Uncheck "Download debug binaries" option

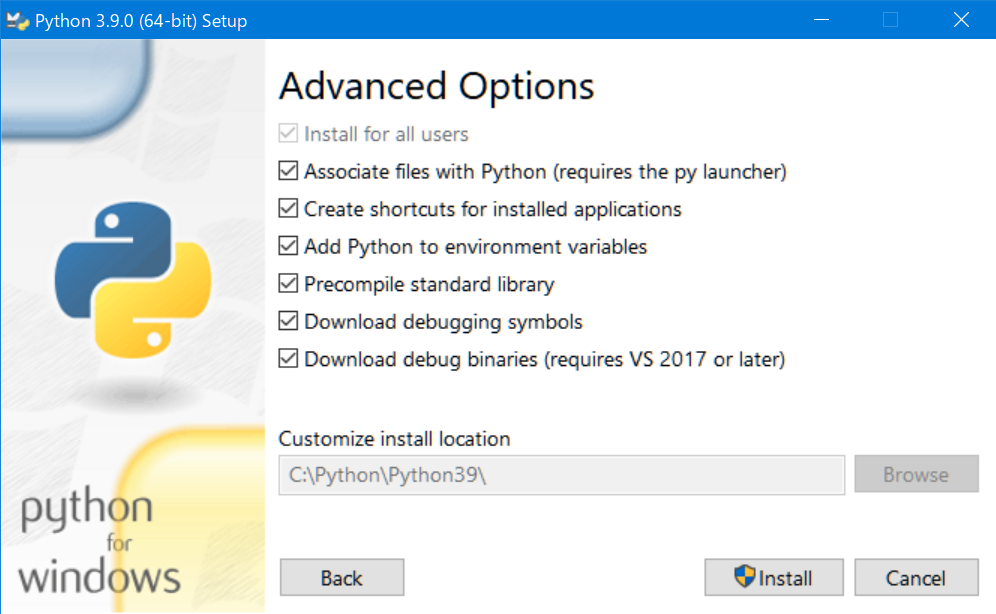288,359
